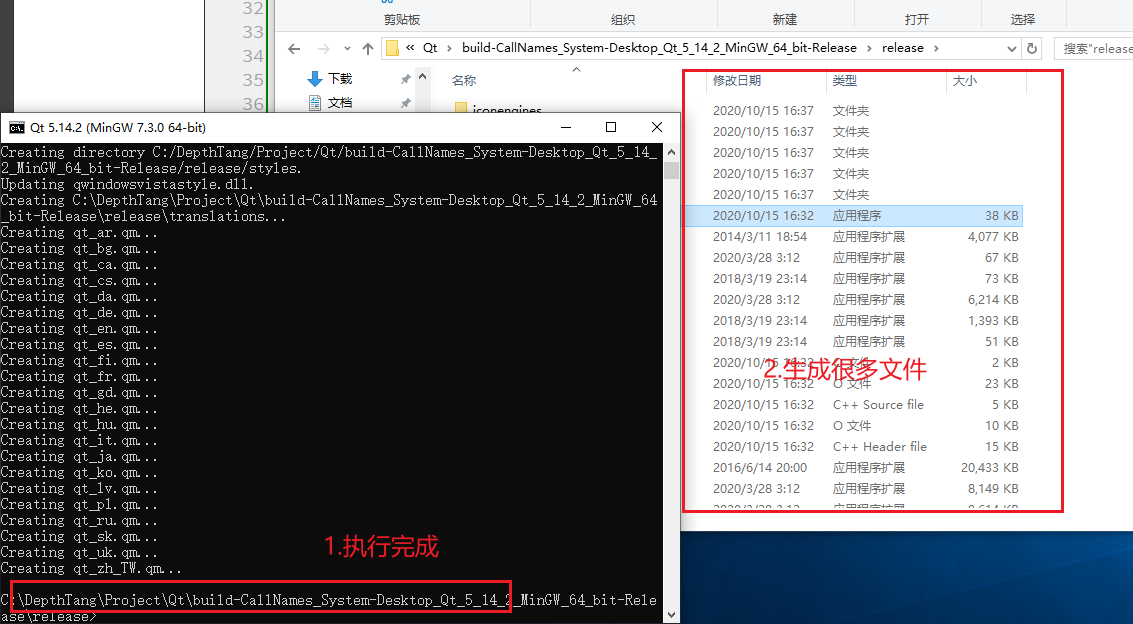Click console line 'Creating qt_ja.qm...'
The width and height of the screenshot is (1133, 624).
click(x=79, y=456)
